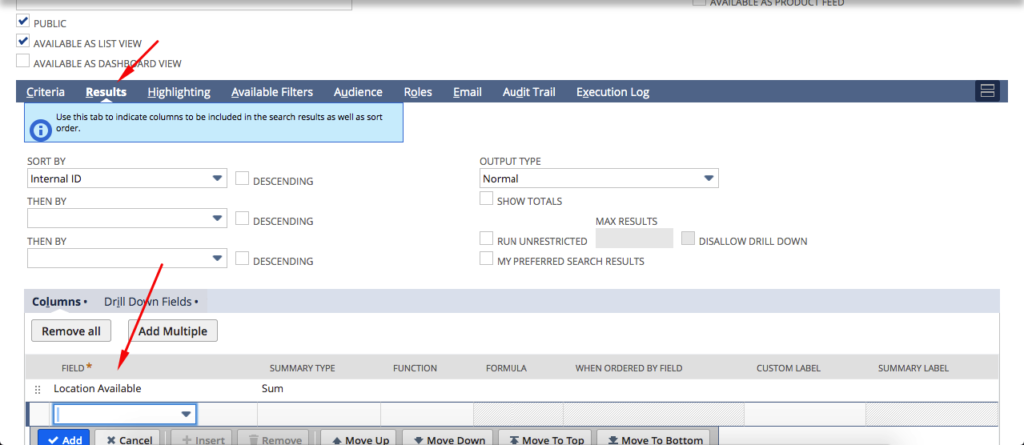Switch to the Criteria tab
1024x445 pixels.
pos(46,92)
